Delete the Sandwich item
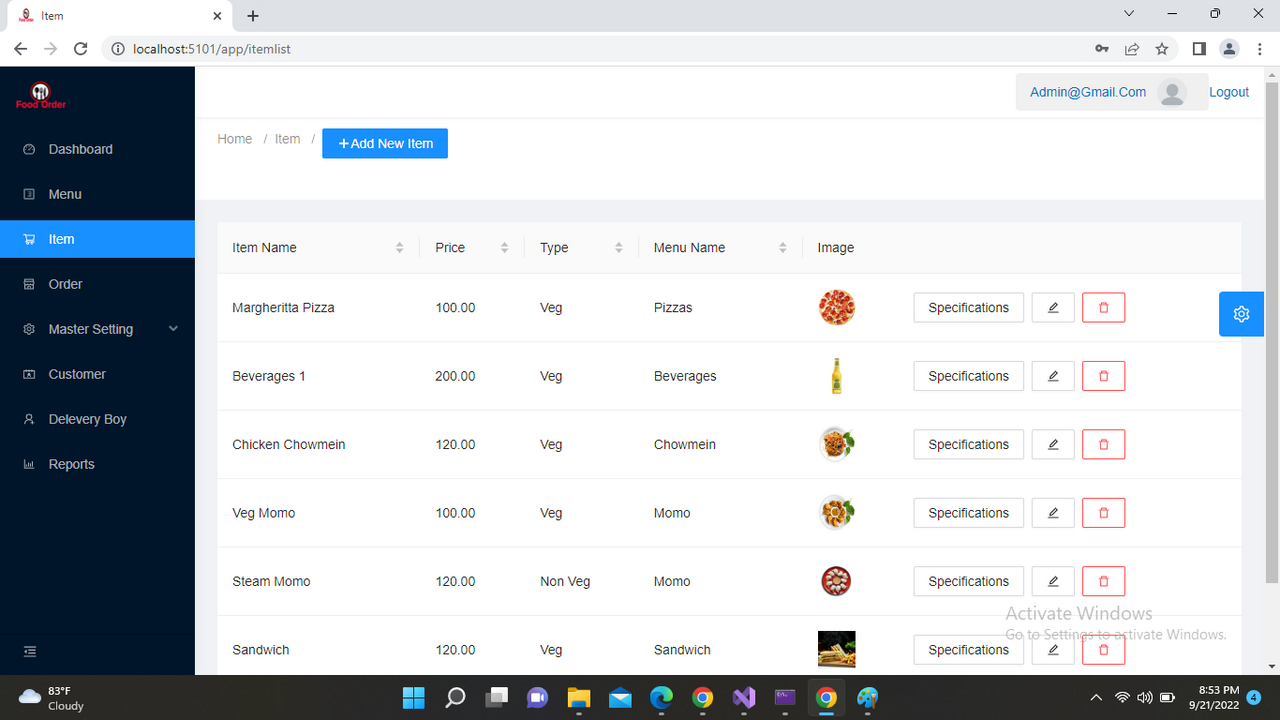 click(x=1104, y=650)
